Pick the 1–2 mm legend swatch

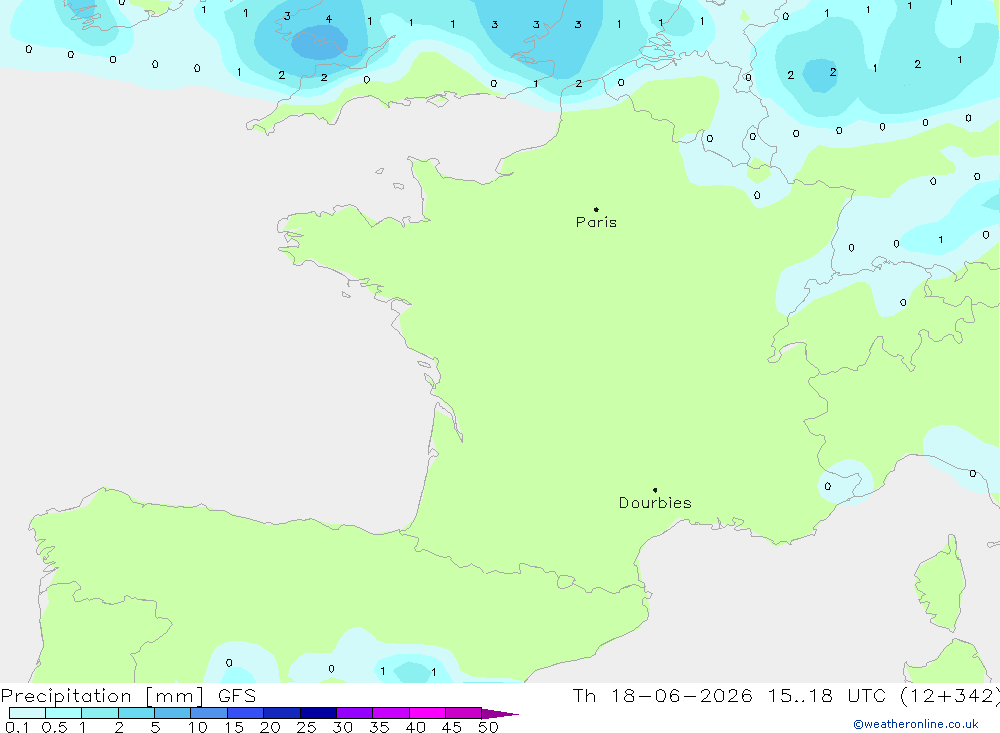click(100, 713)
